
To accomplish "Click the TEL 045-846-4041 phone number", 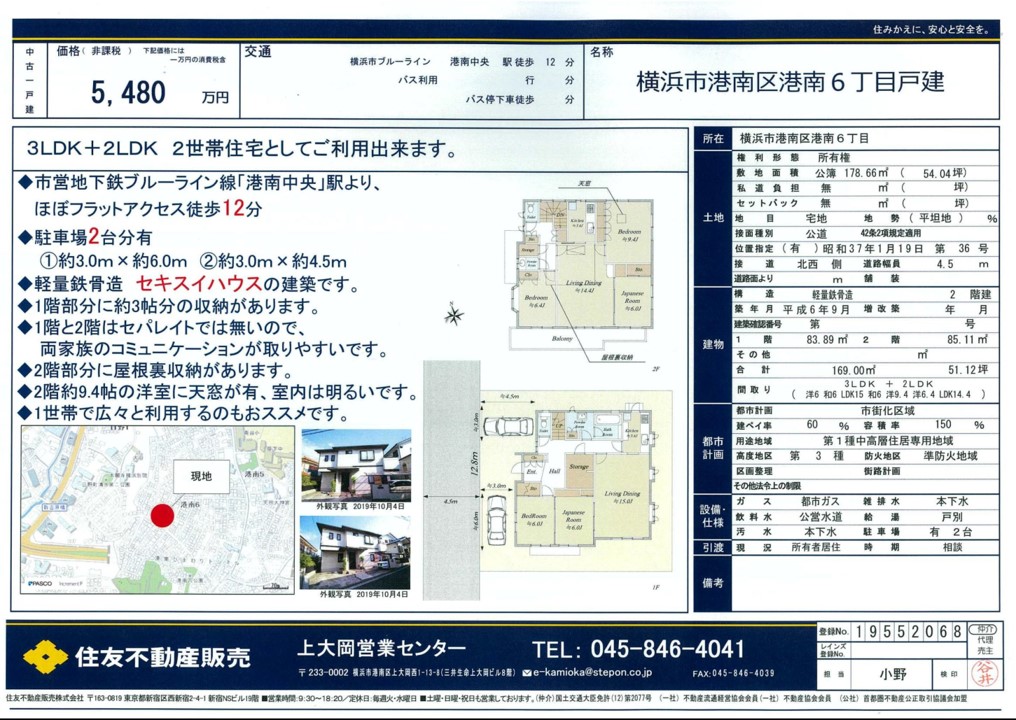I will click(x=639, y=648).
